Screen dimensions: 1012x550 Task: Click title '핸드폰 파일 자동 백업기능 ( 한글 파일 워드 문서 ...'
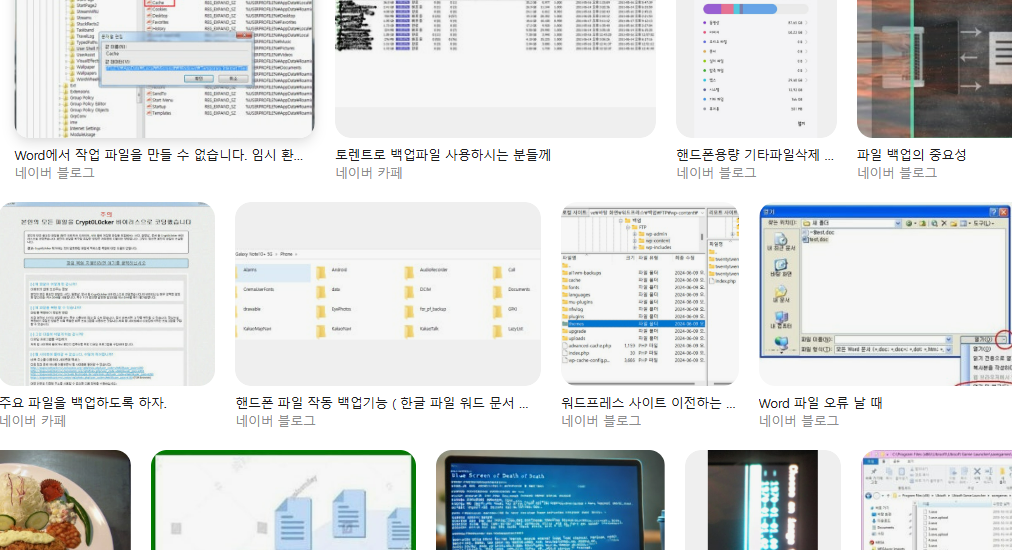coord(382,403)
